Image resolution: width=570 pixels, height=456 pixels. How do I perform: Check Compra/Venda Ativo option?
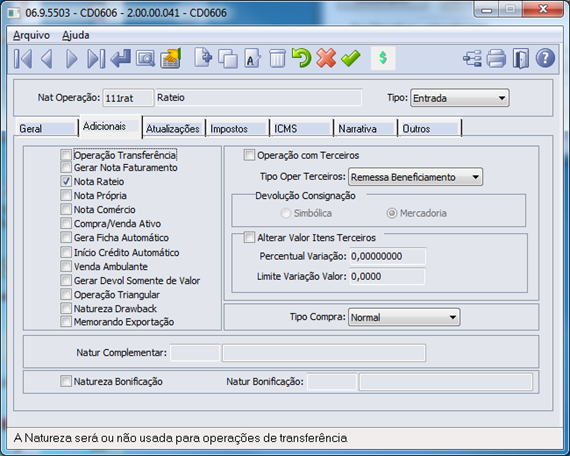tap(66, 223)
